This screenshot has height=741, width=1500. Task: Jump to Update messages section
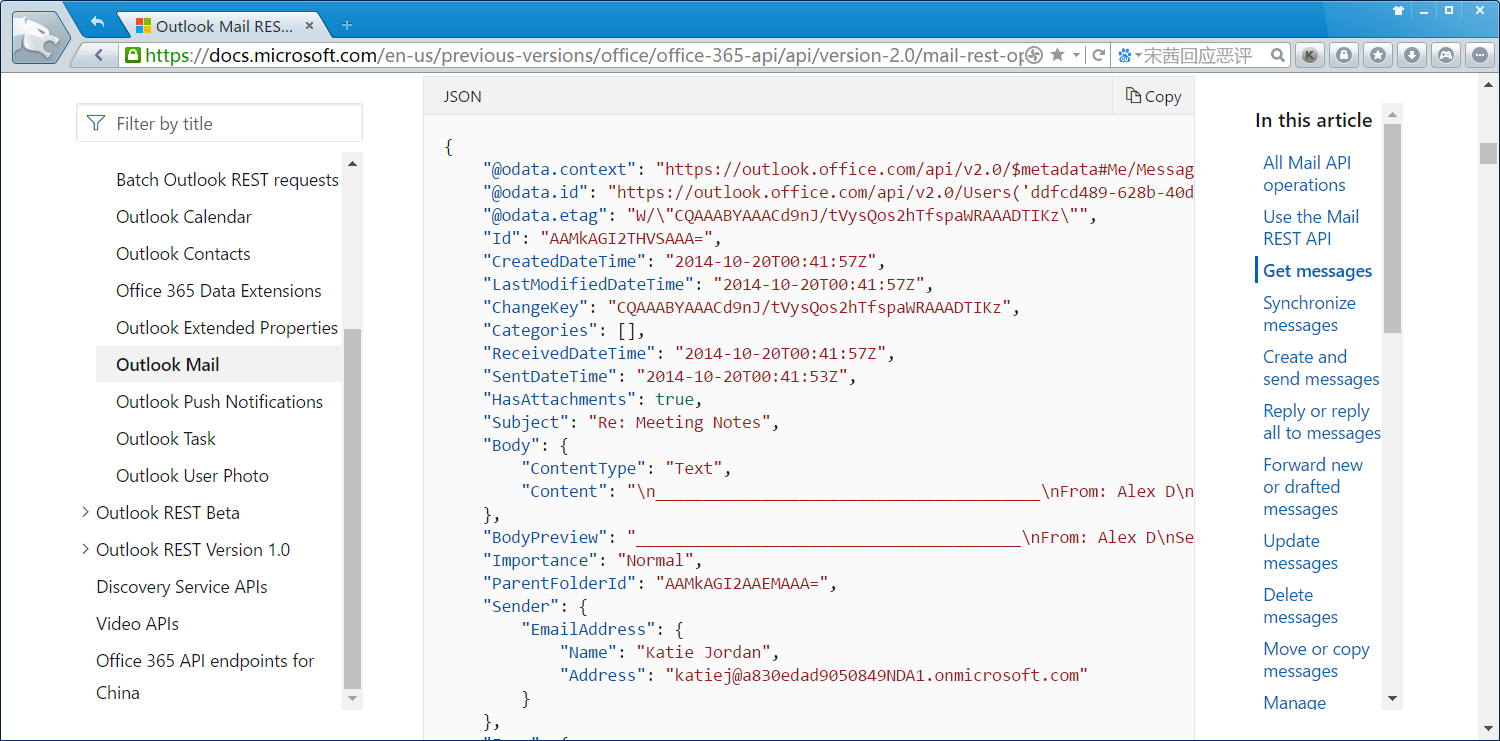click(x=1300, y=552)
